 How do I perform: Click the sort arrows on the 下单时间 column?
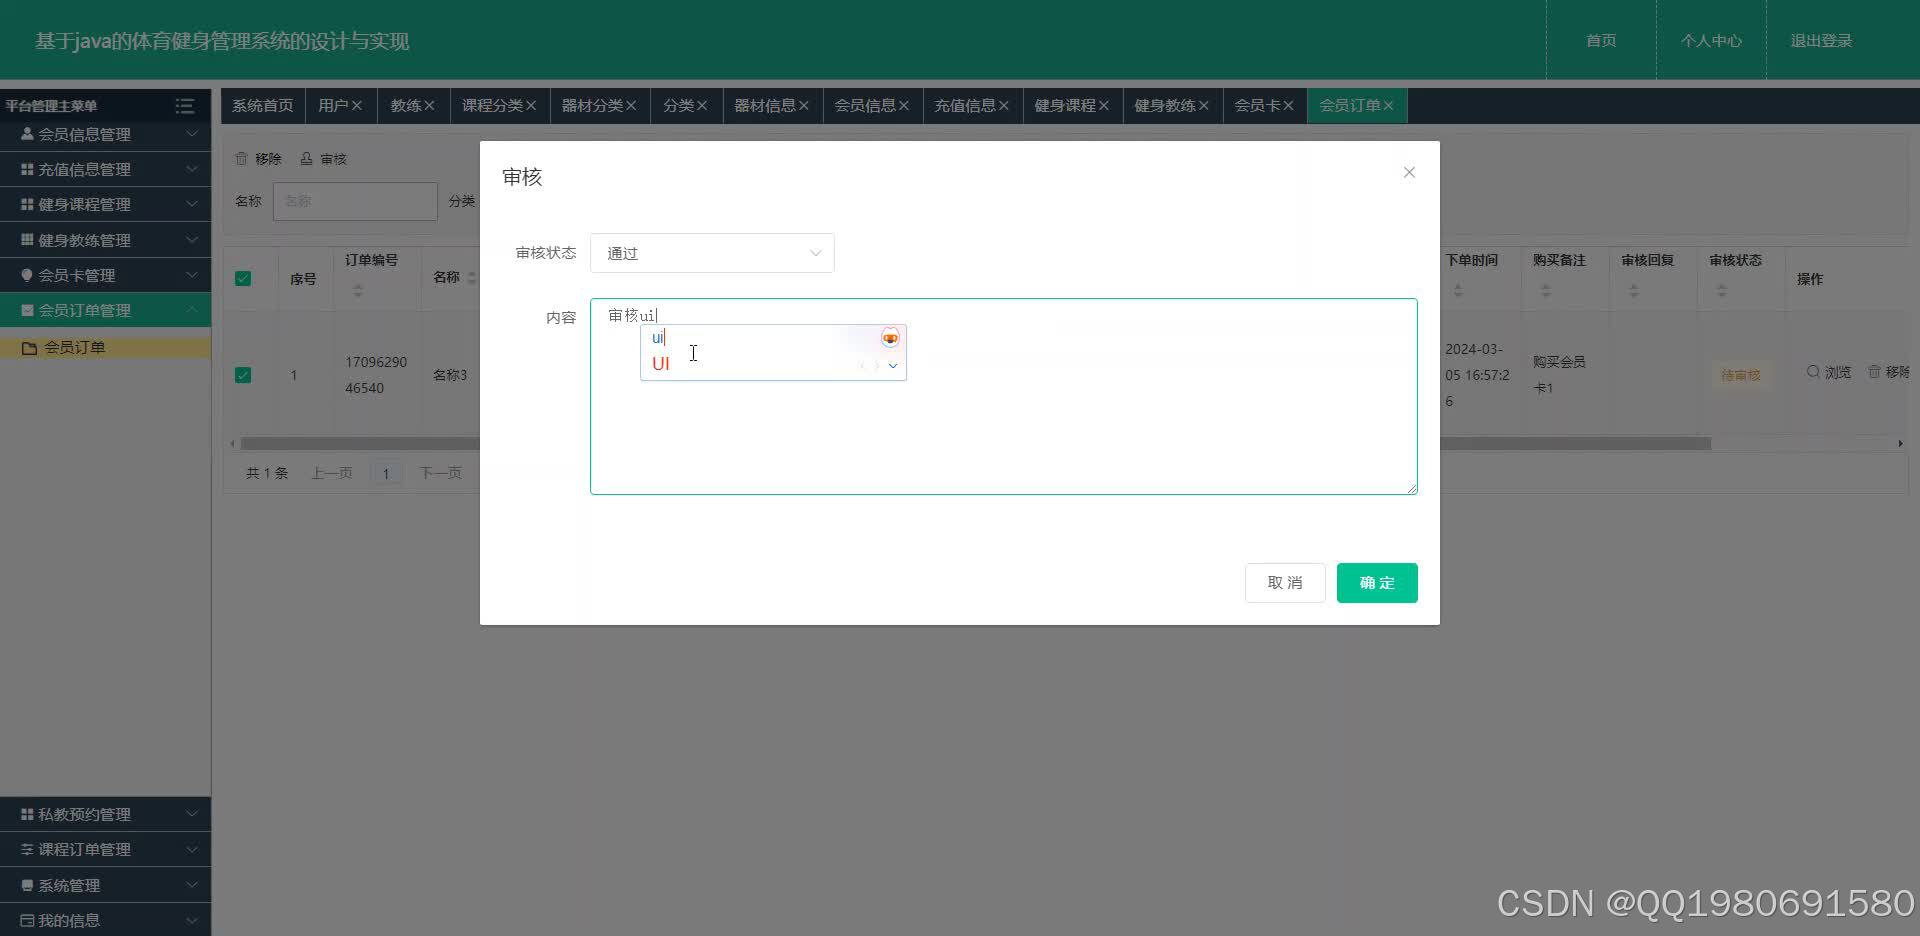tap(1458, 290)
